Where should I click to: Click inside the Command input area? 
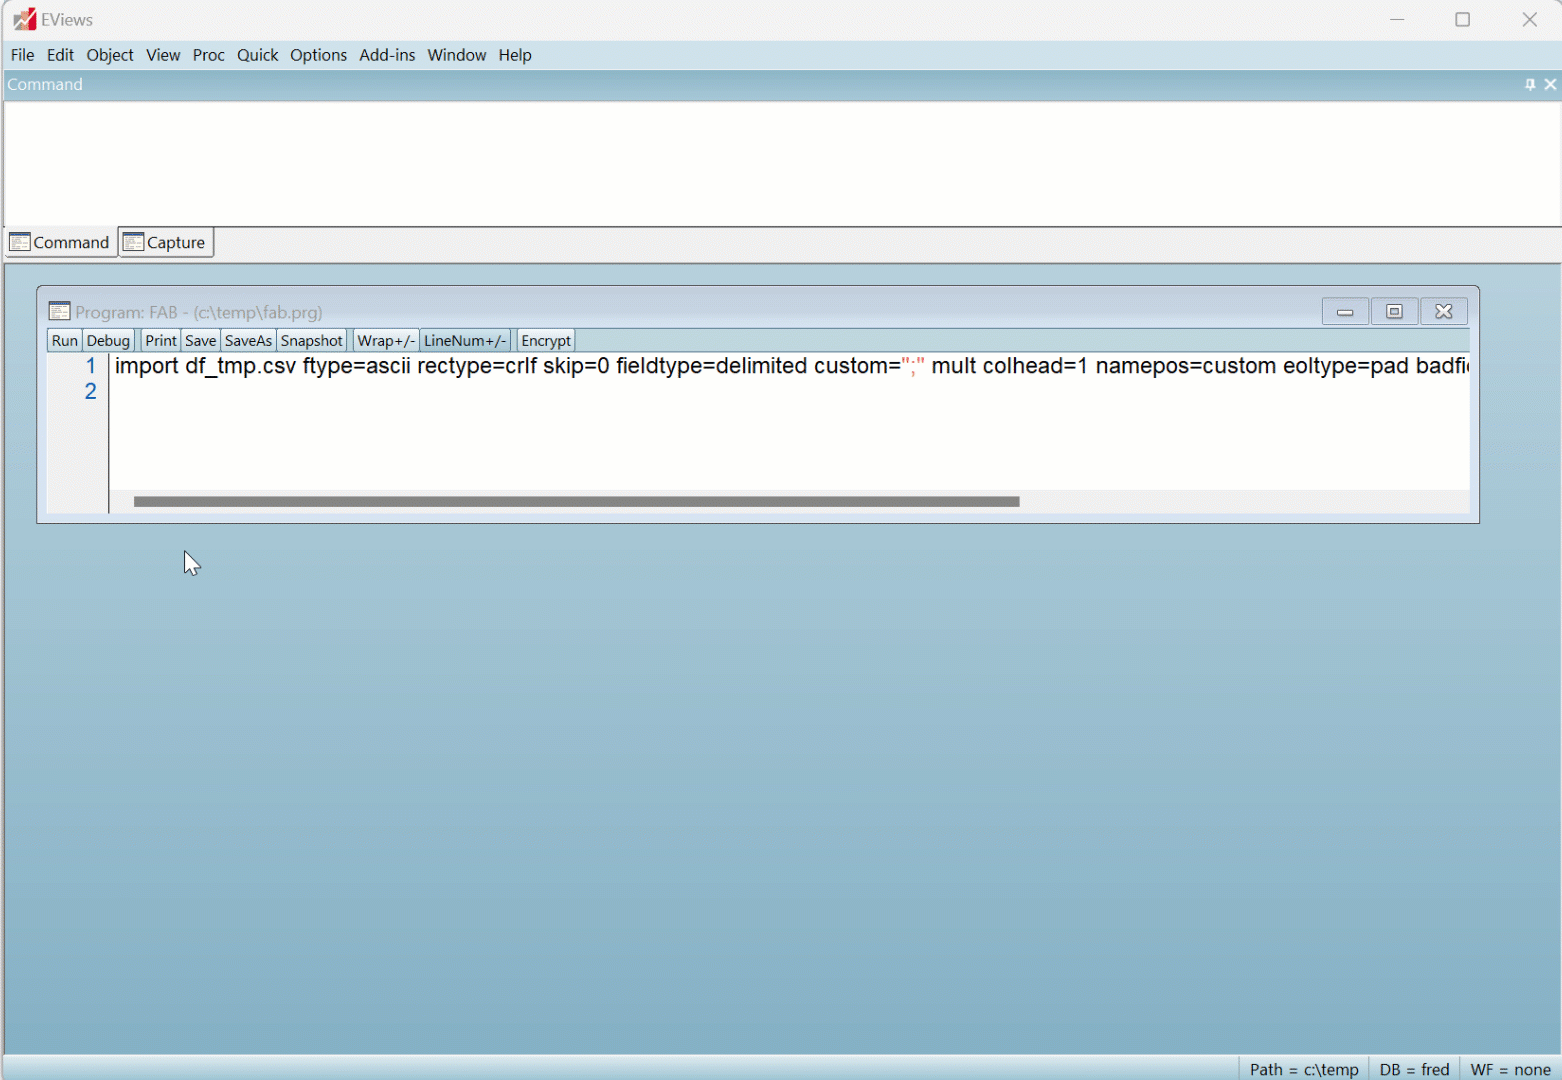[780, 163]
